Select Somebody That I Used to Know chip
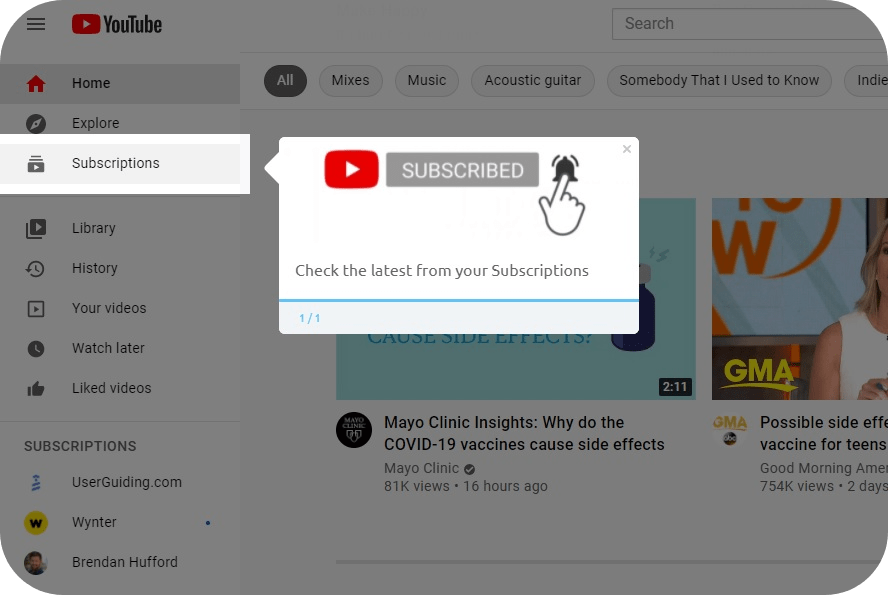The height and width of the screenshot is (595, 888). [x=719, y=80]
